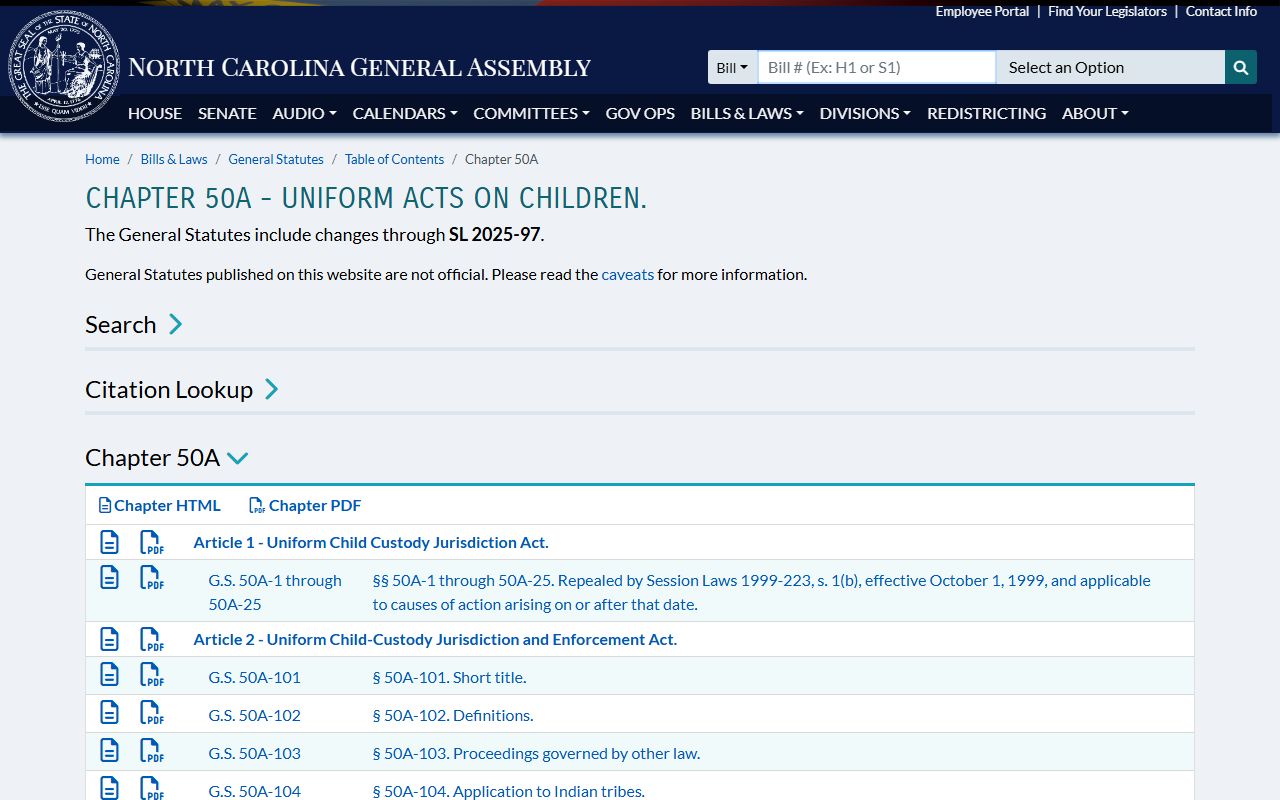Viewport: 1280px width, 800px height.
Task: Open the Contact Info link
Action: click(1221, 11)
